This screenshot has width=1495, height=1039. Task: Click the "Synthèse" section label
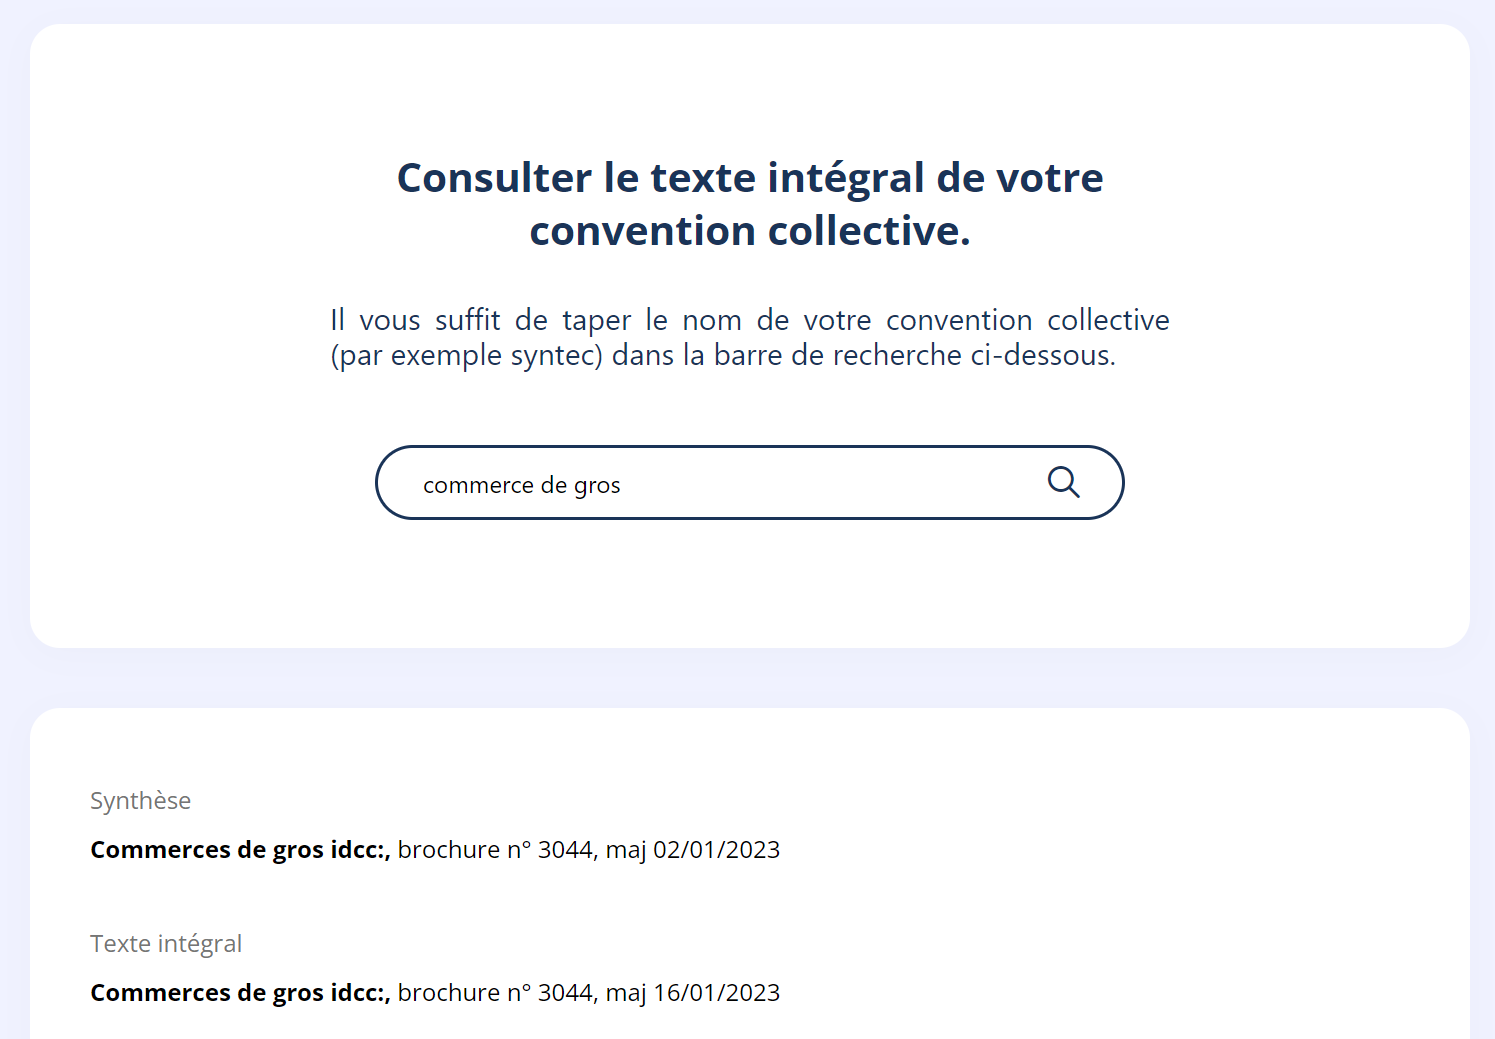point(140,800)
